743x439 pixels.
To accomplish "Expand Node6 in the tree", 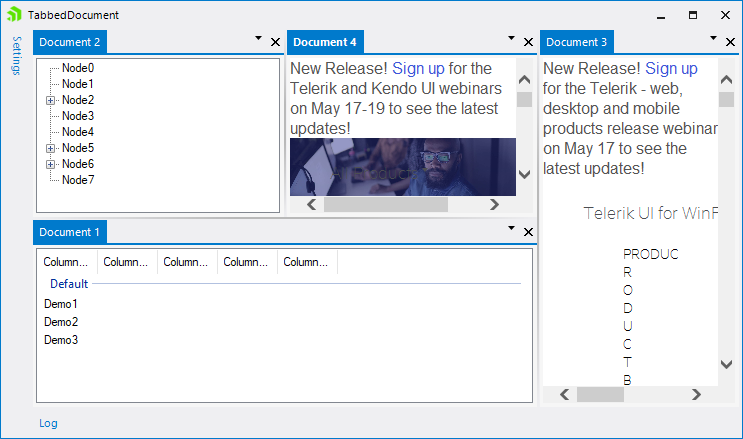I will tap(50, 164).
